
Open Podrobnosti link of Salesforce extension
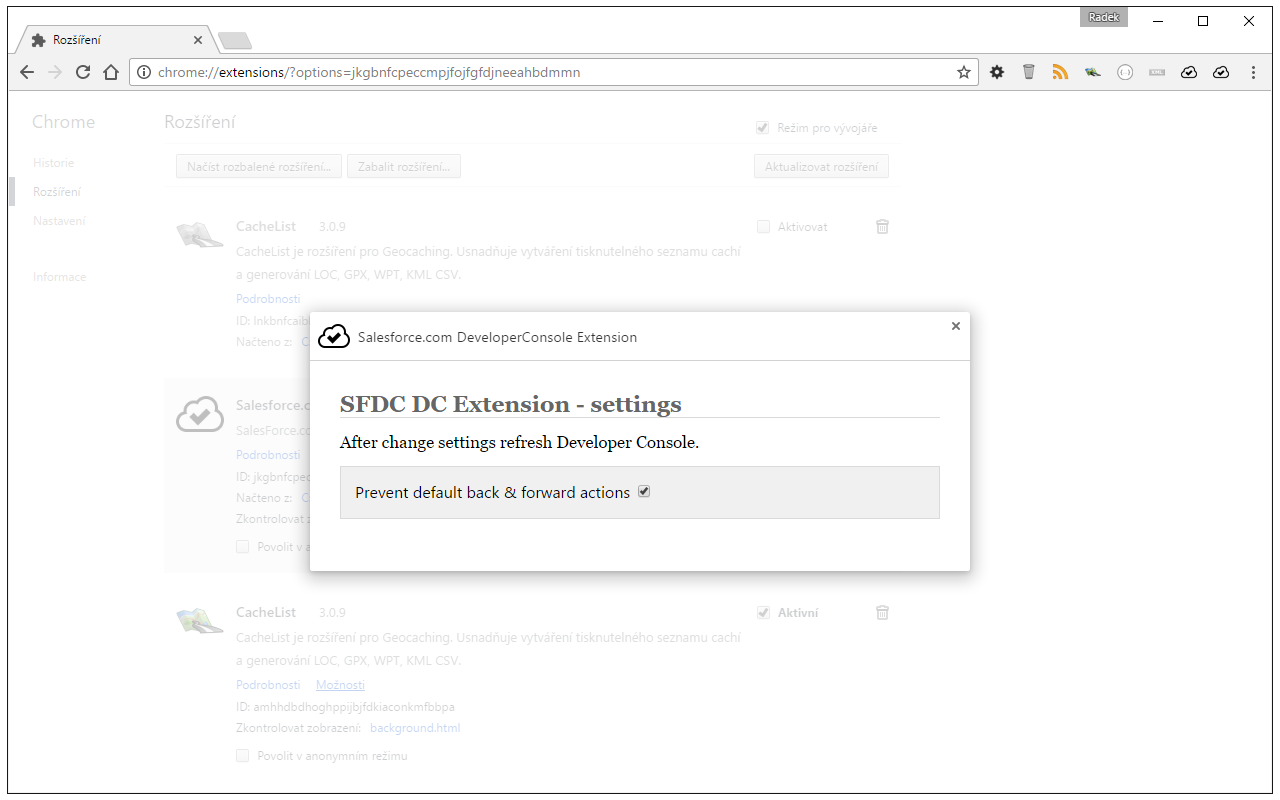(268, 454)
